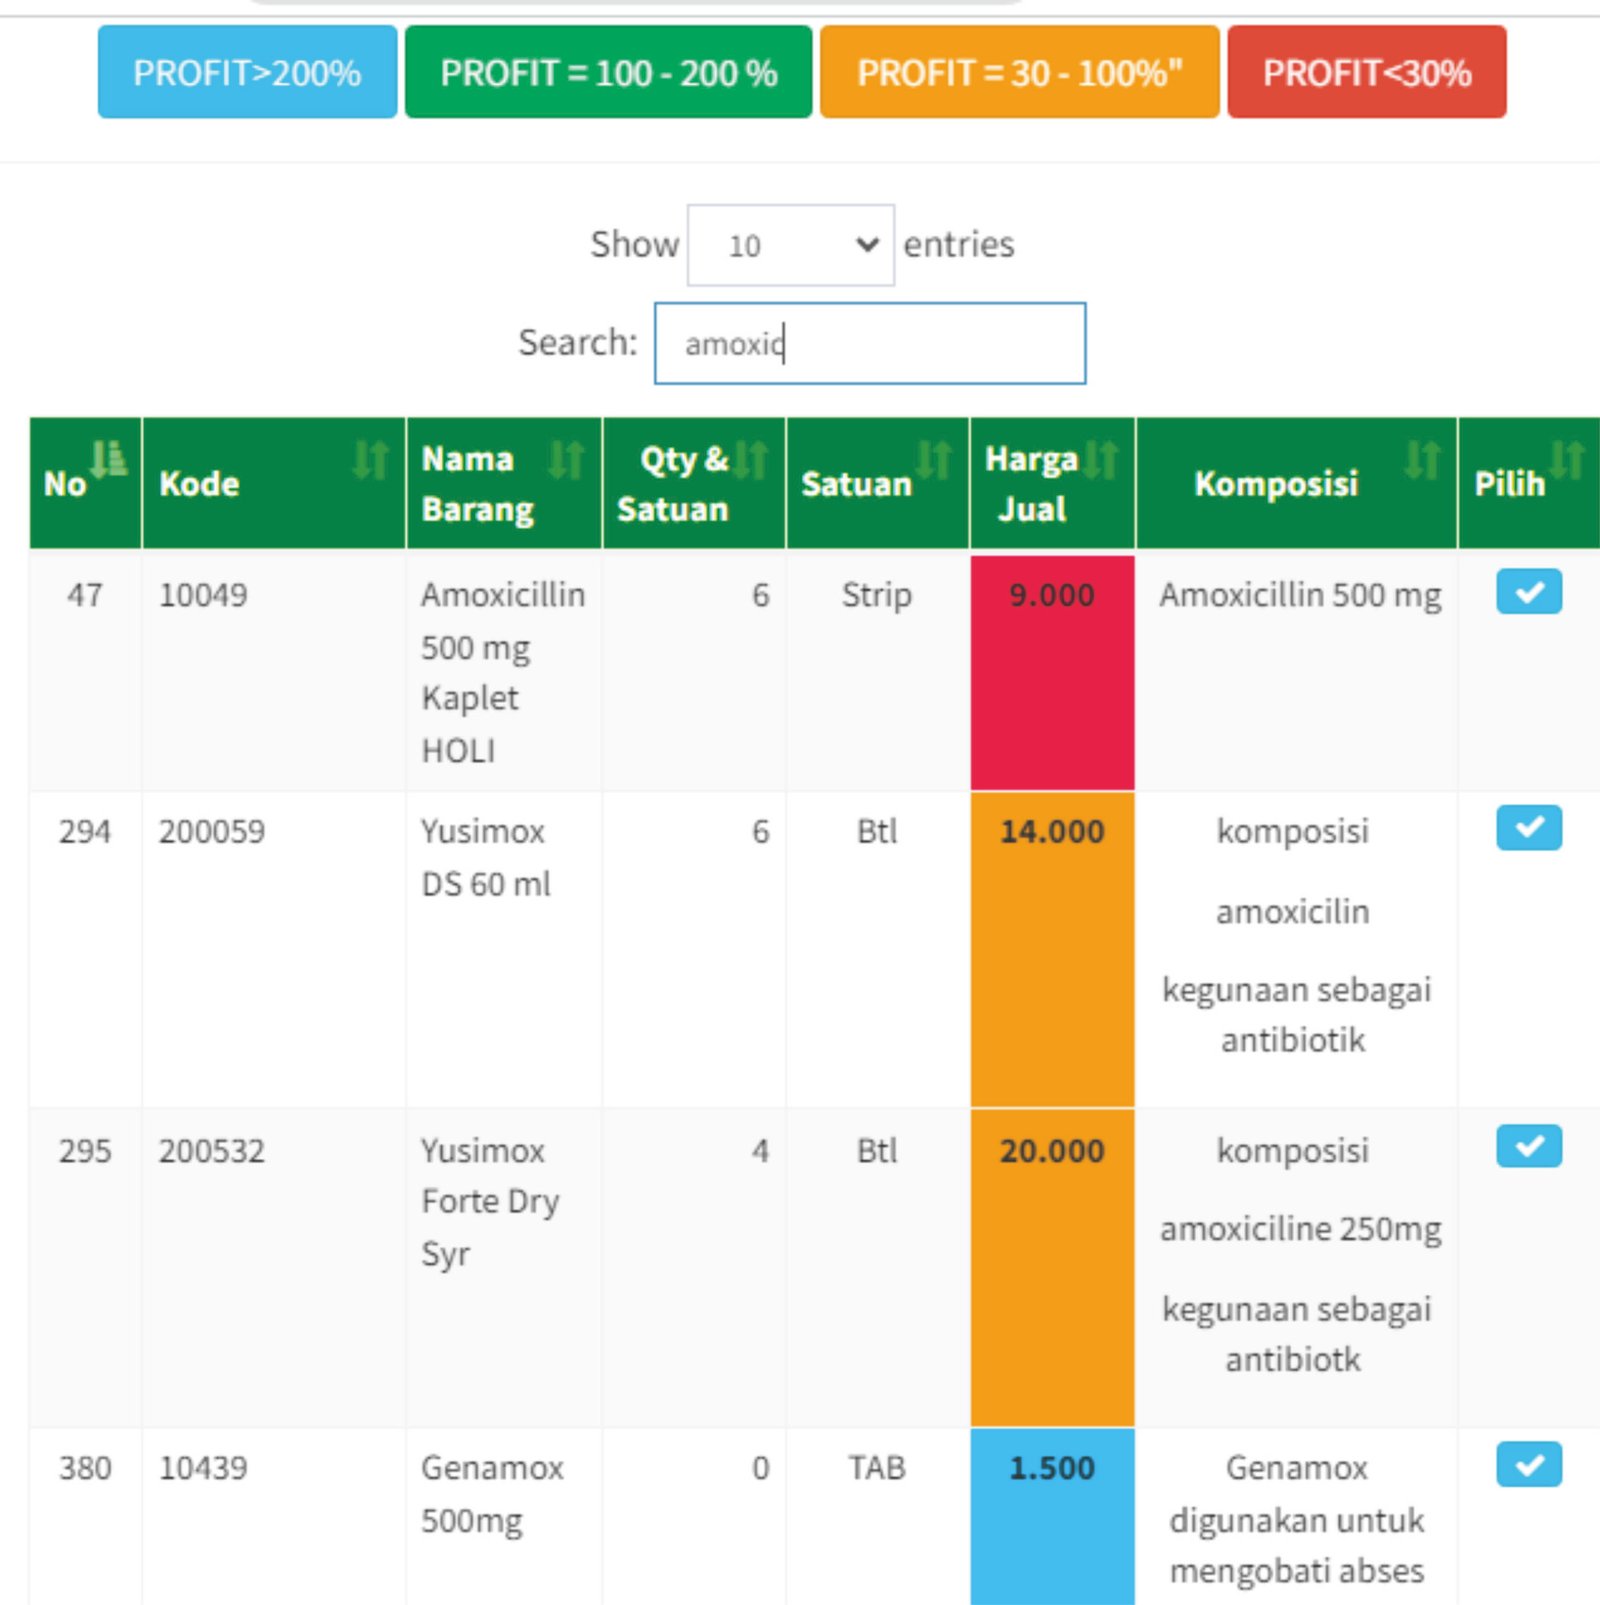Image resolution: width=1600 pixels, height=1605 pixels.
Task: Click the red PROFIT<30% button
Action: coord(1367,72)
